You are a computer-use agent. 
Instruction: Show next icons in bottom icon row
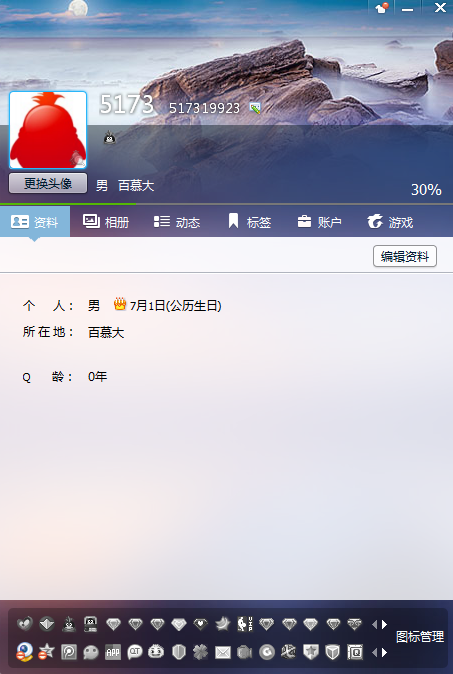tap(385, 653)
